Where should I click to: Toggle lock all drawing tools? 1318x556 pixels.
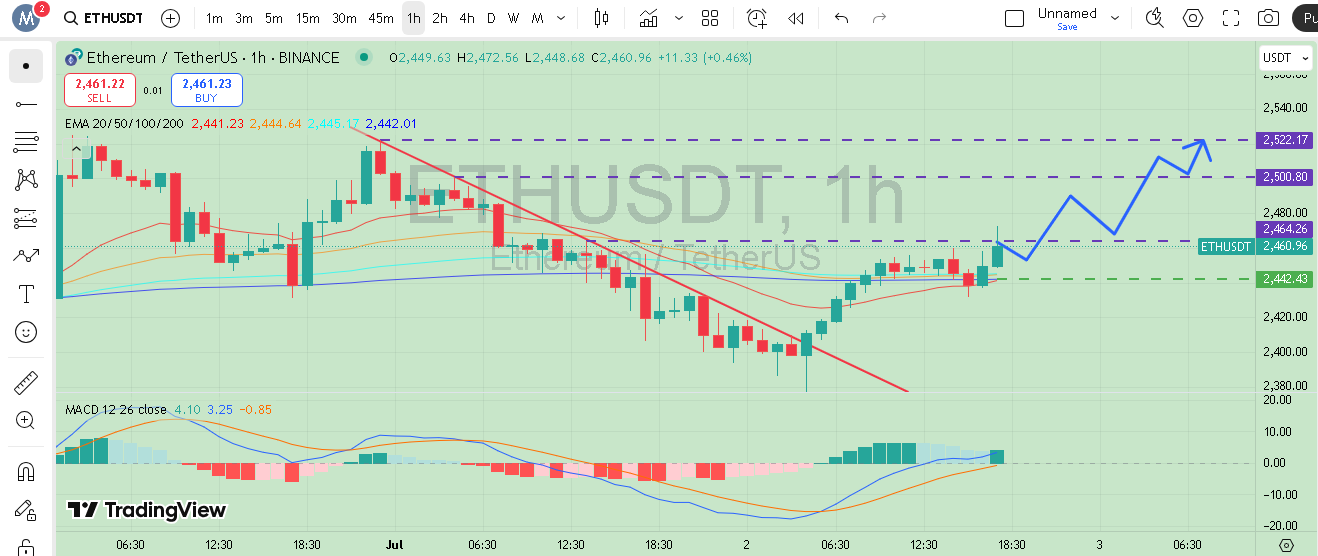[26, 546]
